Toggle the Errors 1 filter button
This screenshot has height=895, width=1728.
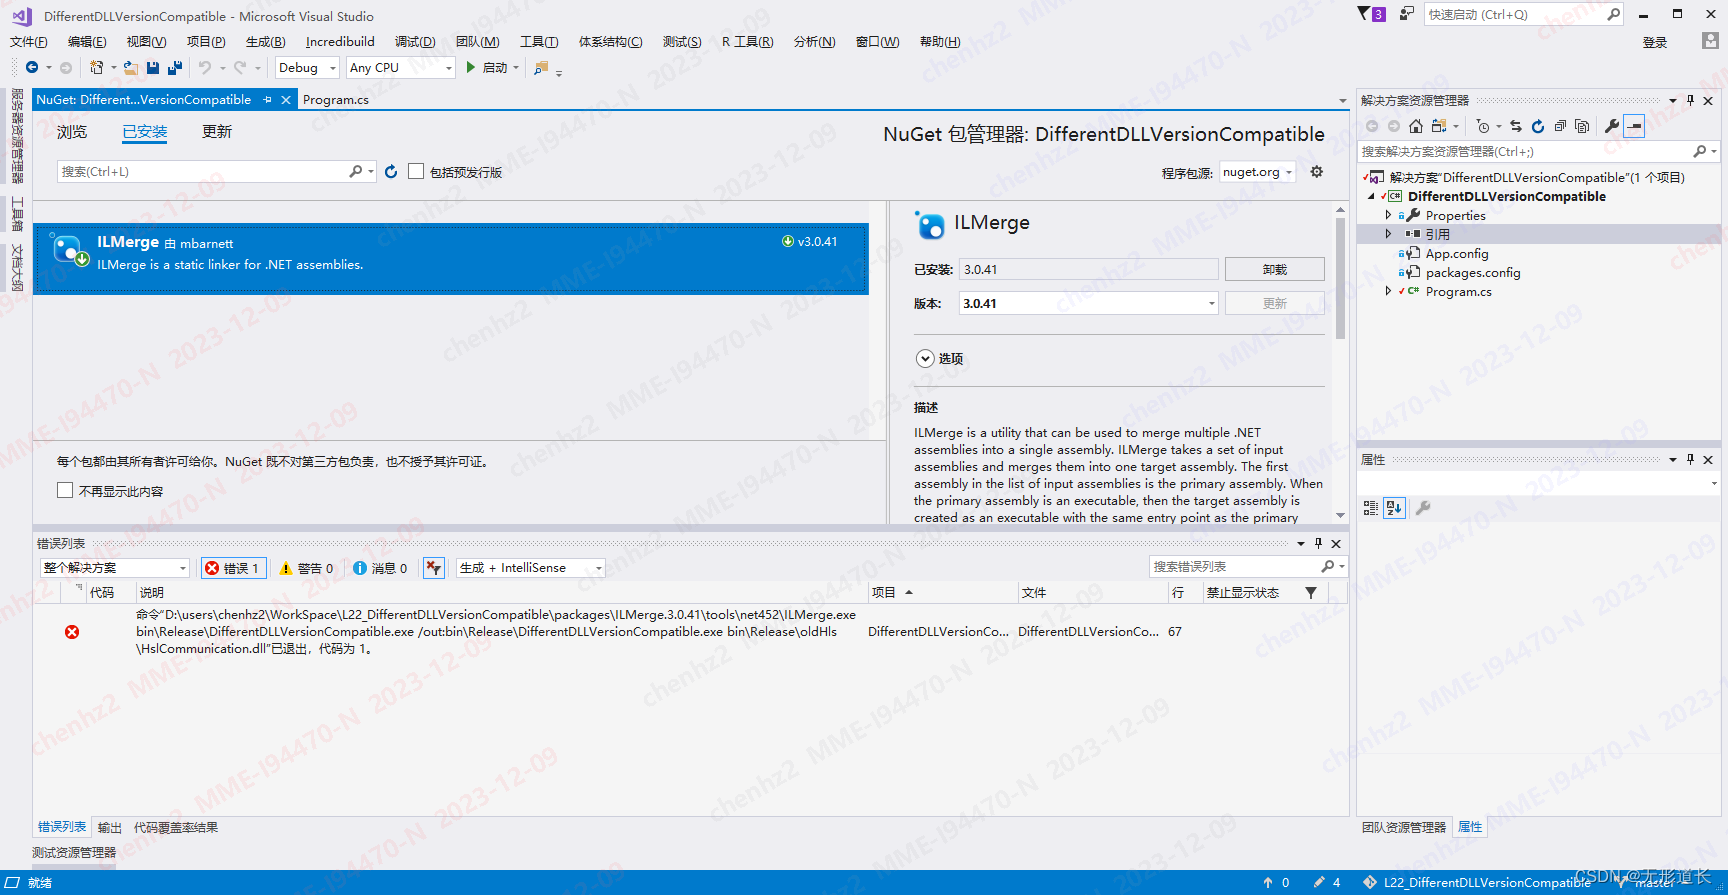(233, 568)
